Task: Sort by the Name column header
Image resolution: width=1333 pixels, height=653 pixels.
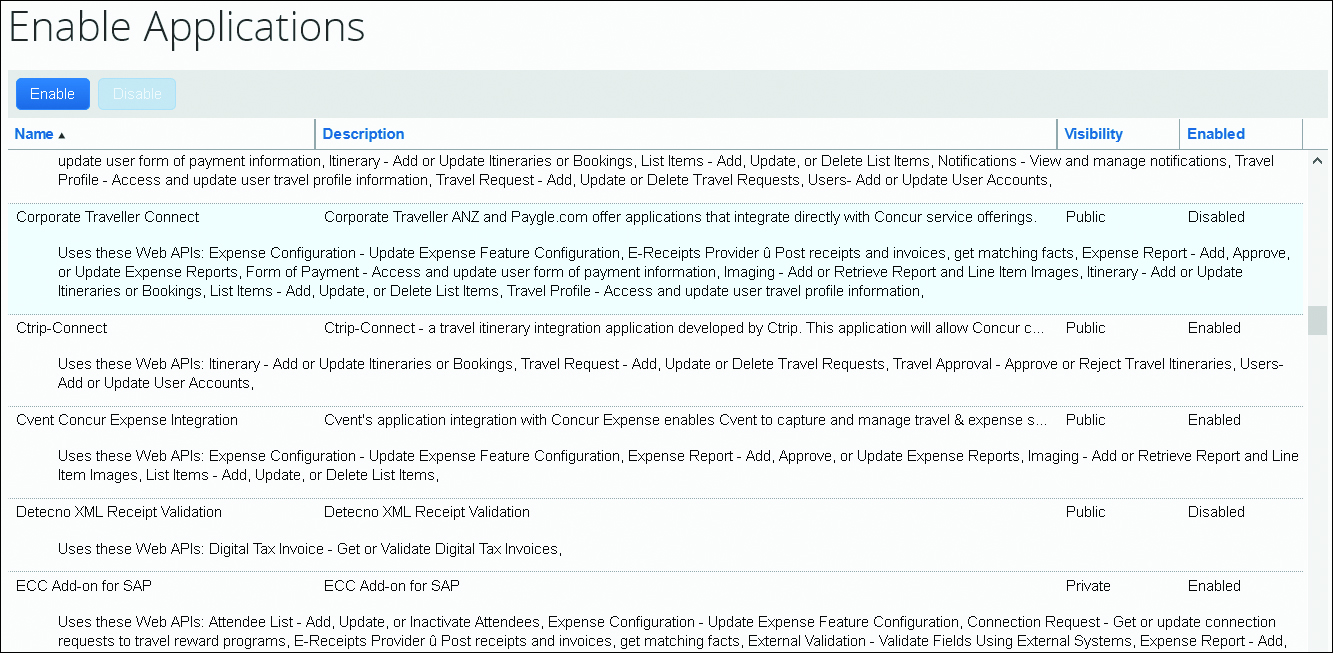Action: (x=34, y=134)
